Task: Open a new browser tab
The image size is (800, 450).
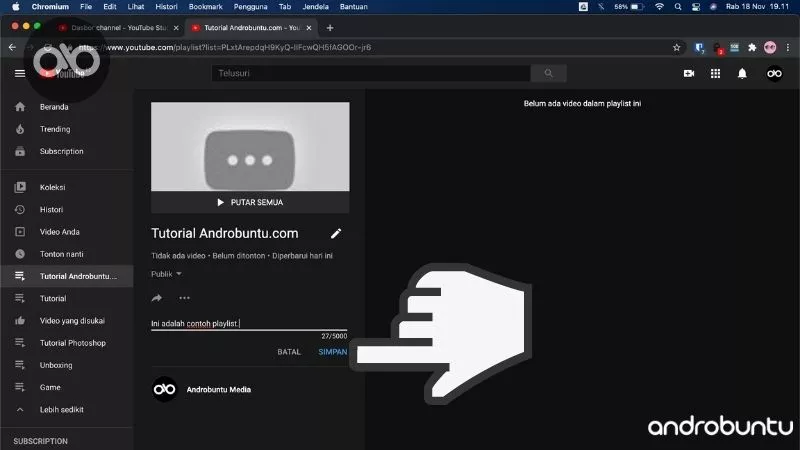Action: 330,28
